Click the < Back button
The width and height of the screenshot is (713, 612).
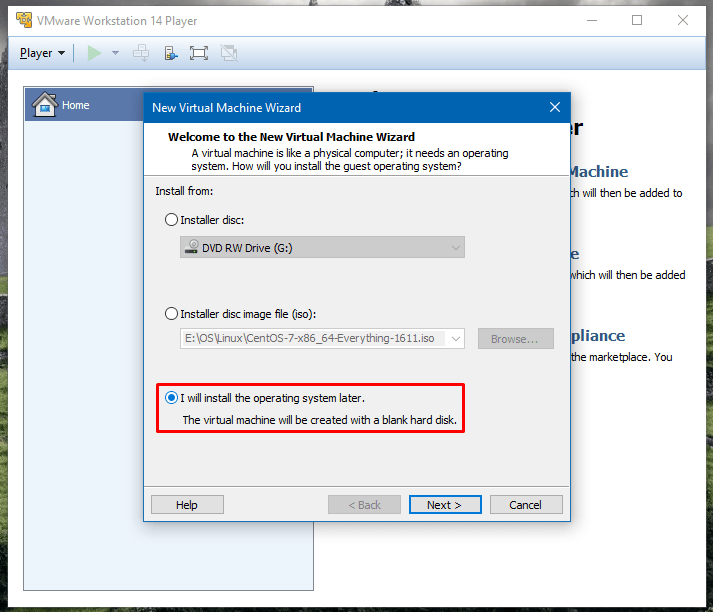tap(364, 505)
